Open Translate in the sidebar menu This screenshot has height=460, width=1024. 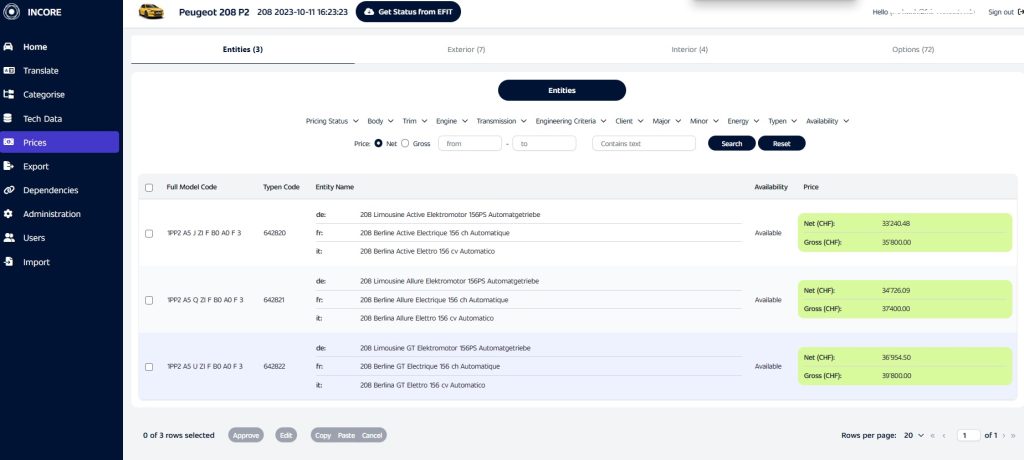pos(40,71)
